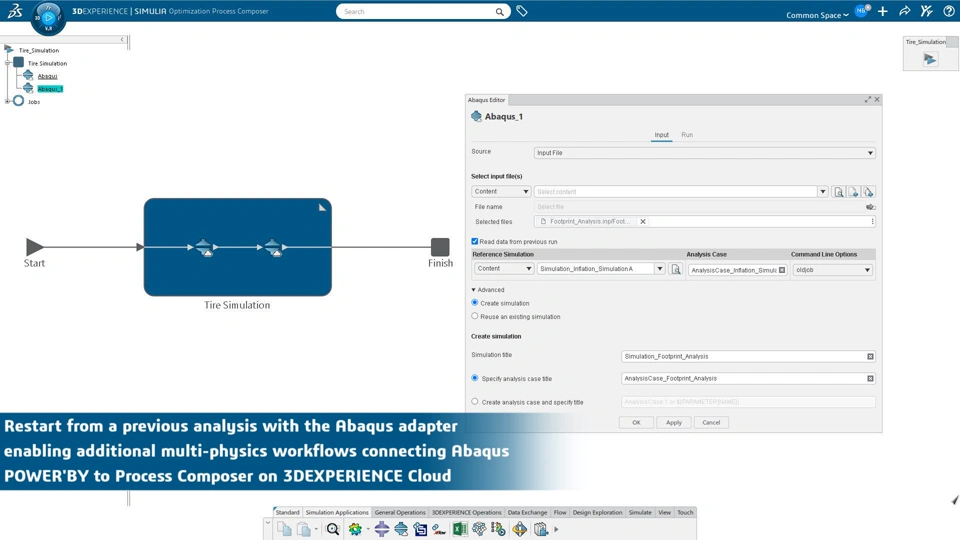Click the play-list toolbar icon

tap(498, 529)
